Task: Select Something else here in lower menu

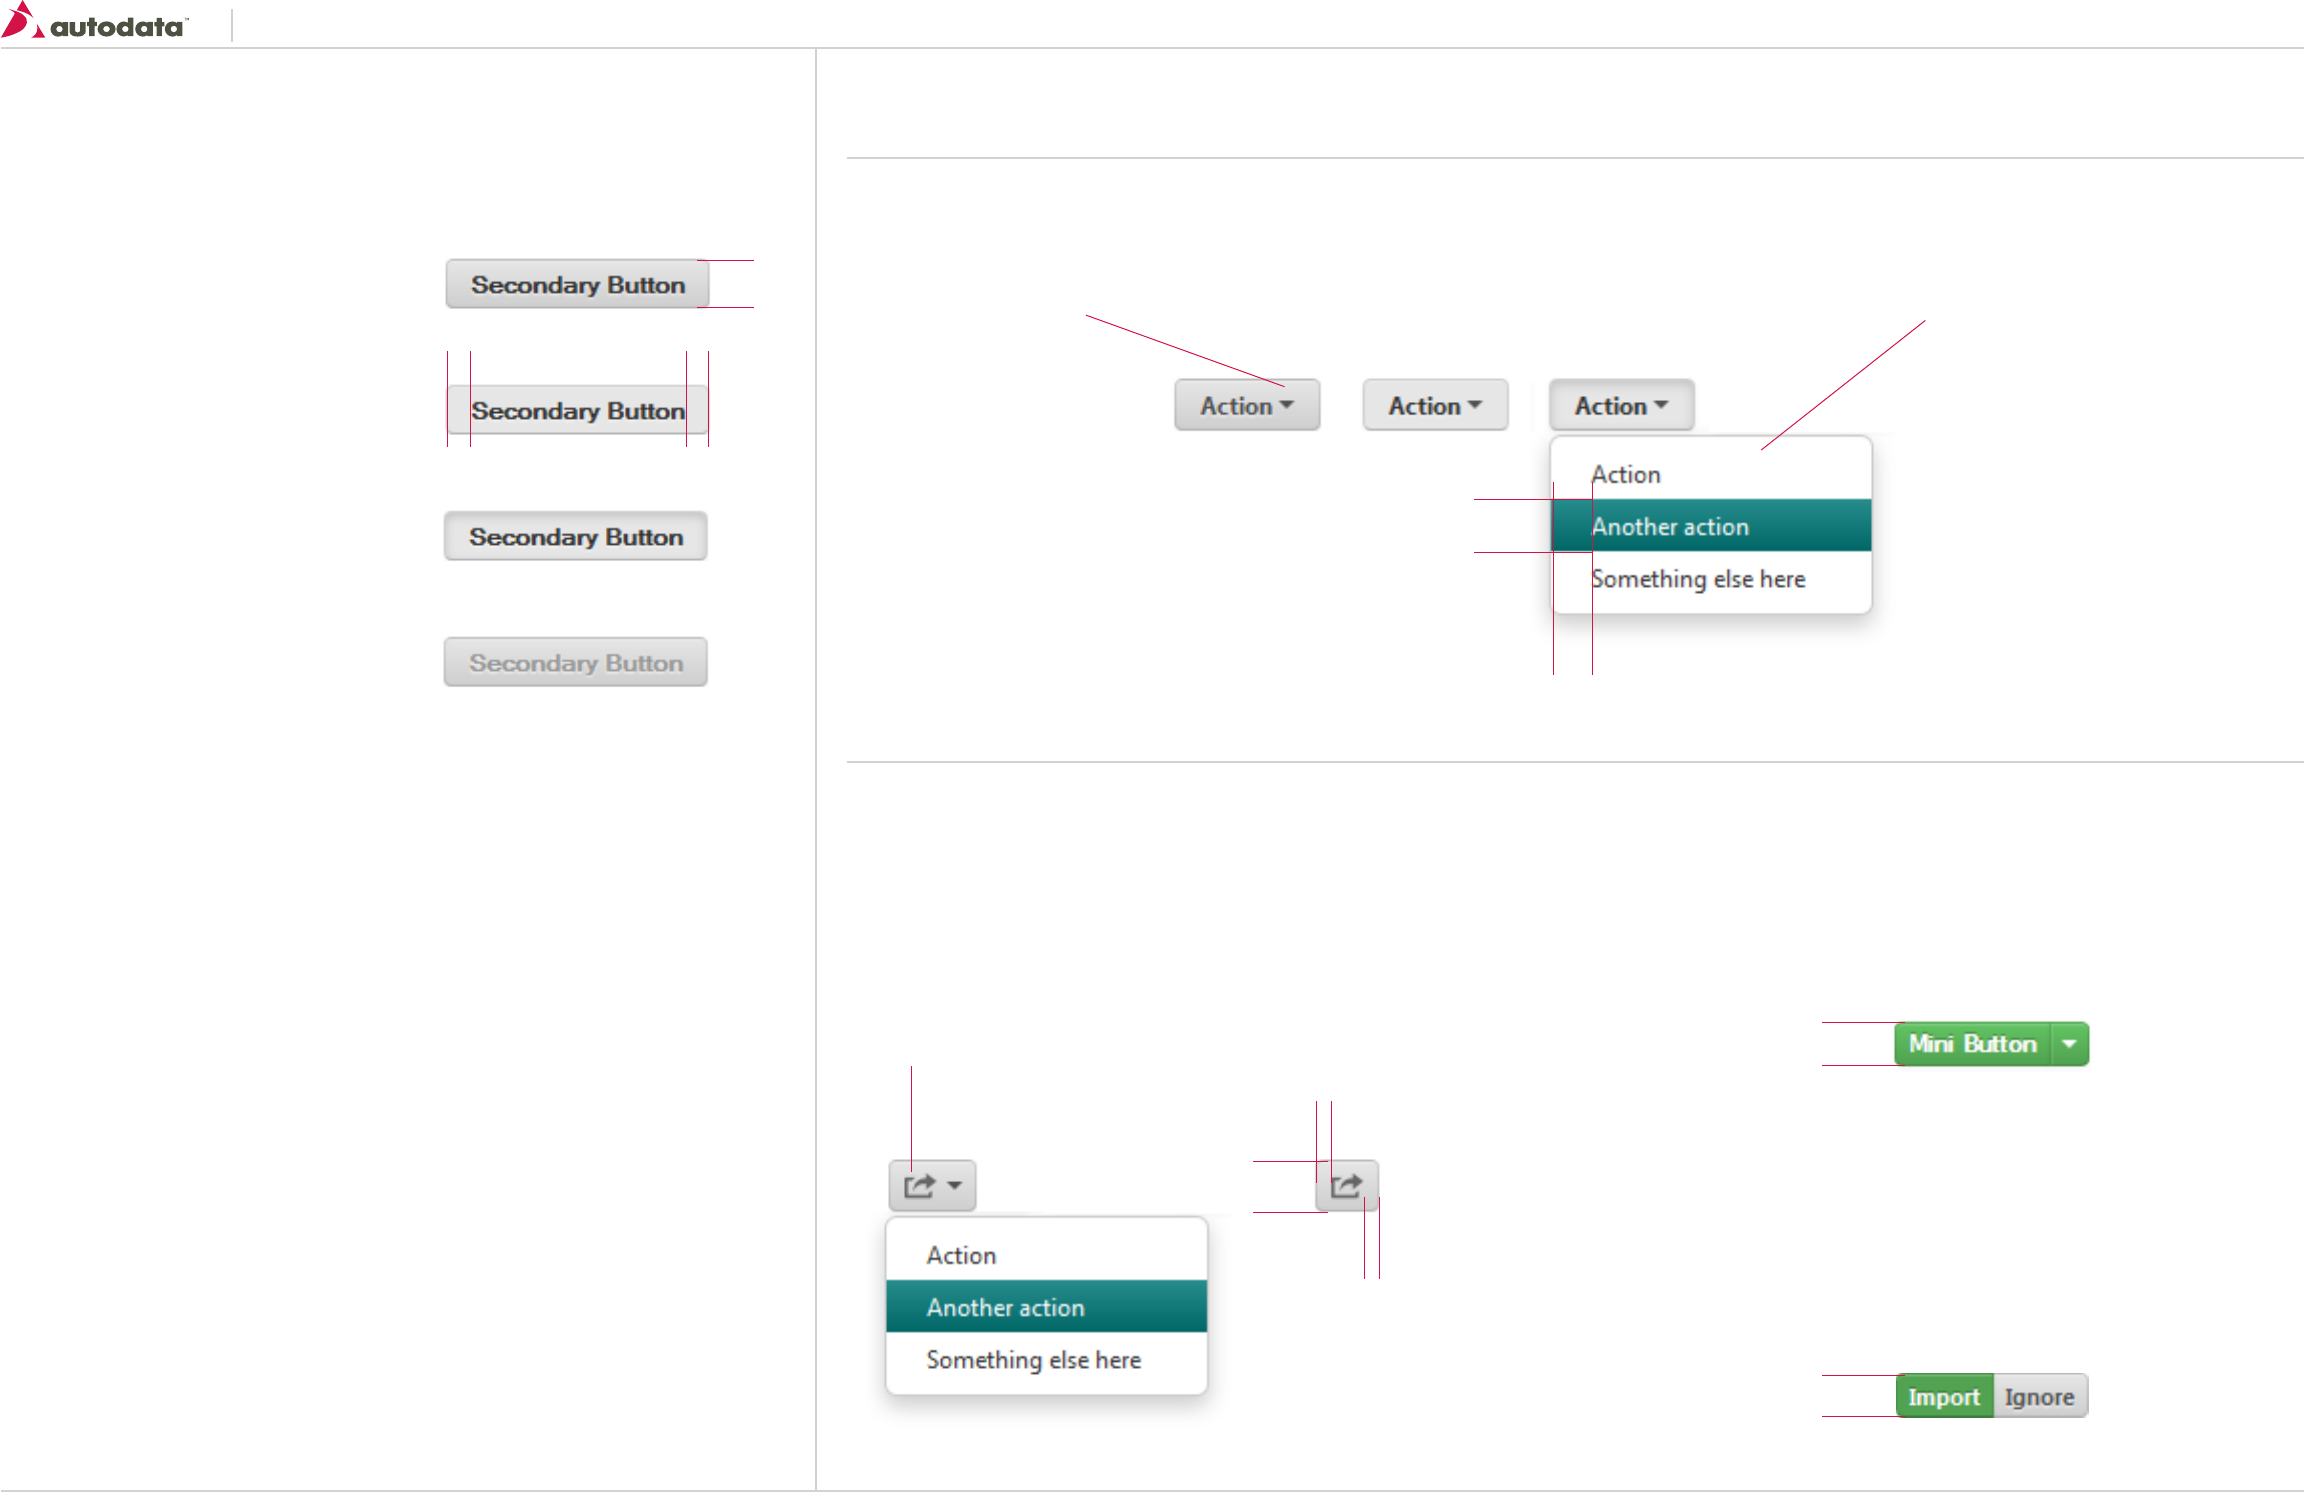Action: coord(1033,1360)
